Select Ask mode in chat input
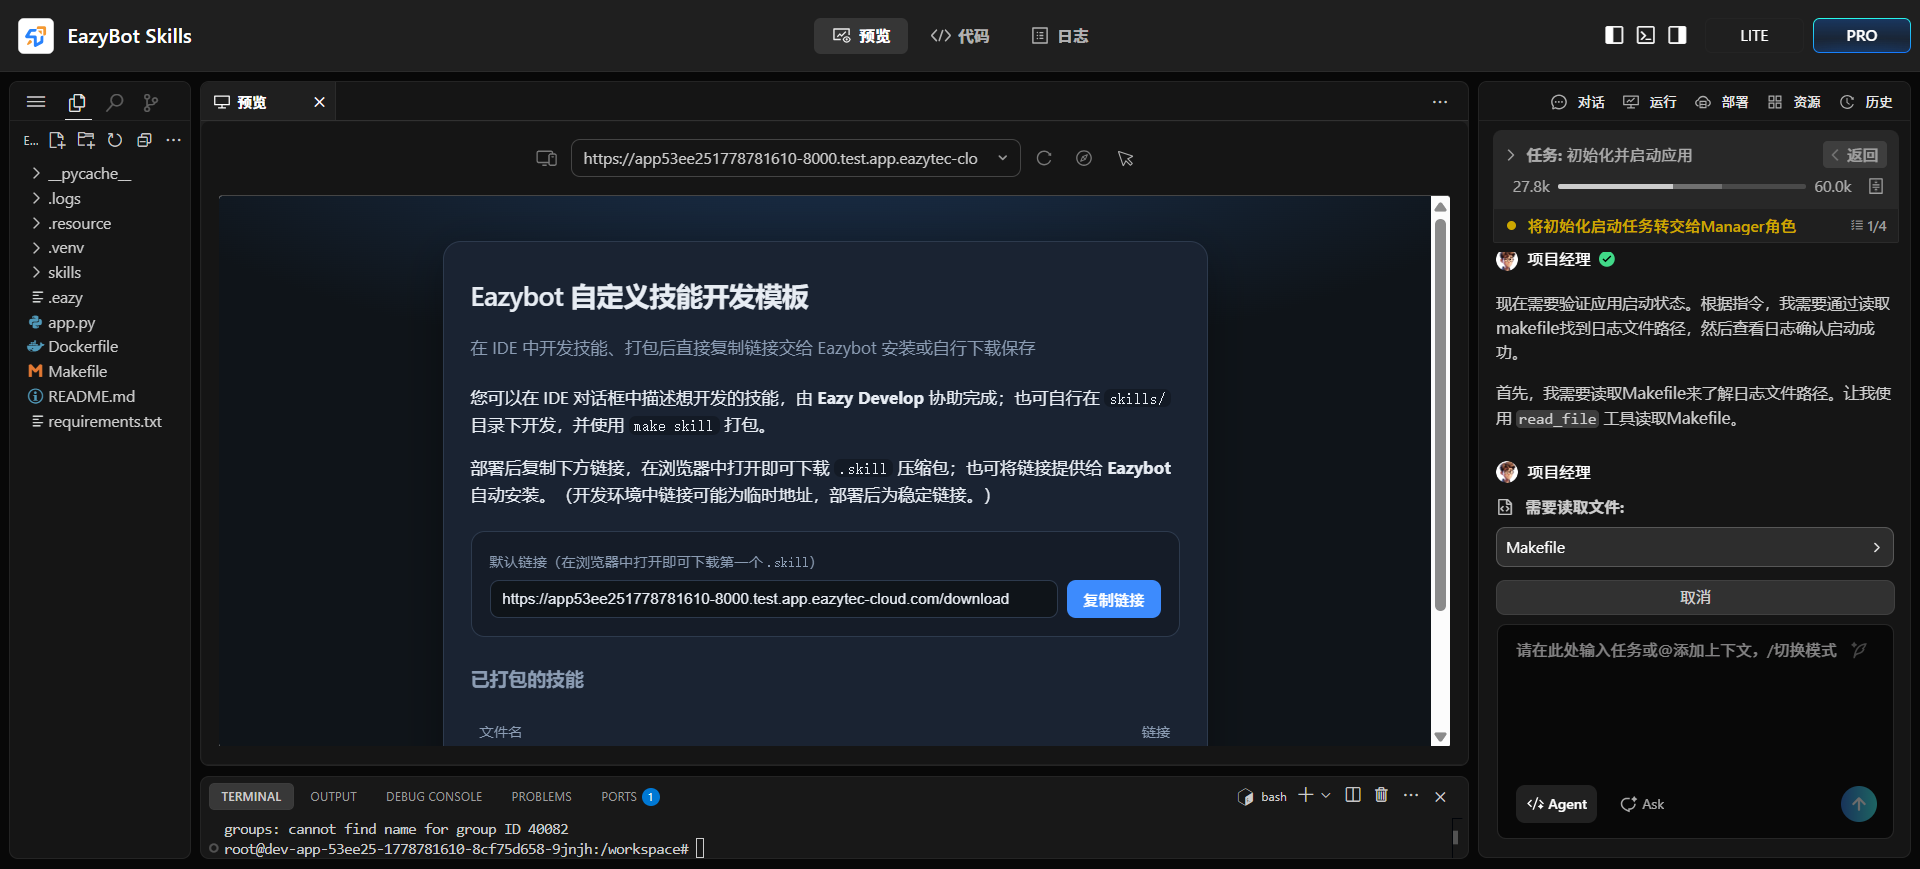This screenshot has width=1920, height=869. [1642, 804]
